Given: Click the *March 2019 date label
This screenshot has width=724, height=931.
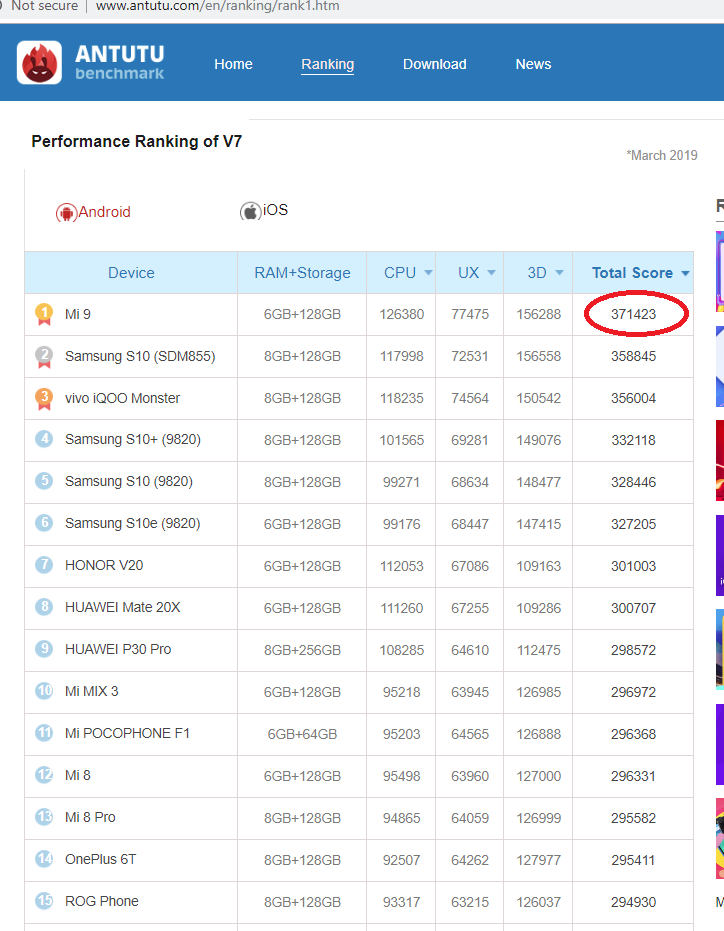Looking at the screenshot, I should [x=662, y=156].
